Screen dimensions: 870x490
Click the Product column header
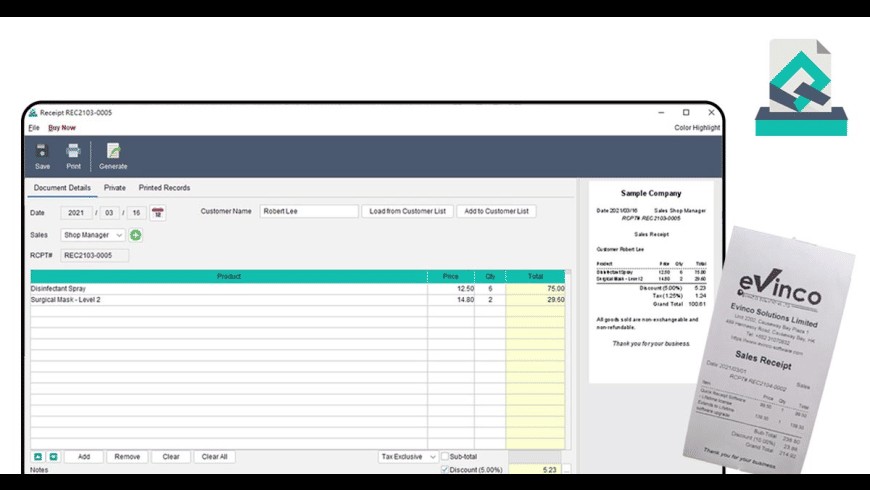click(229, 276)
